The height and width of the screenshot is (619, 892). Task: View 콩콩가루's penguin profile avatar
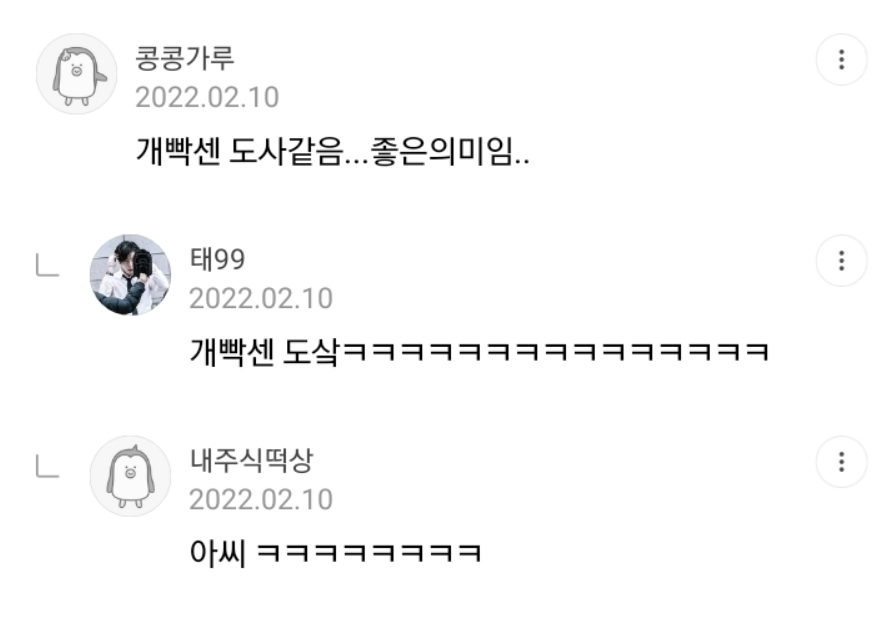(77, 74)
